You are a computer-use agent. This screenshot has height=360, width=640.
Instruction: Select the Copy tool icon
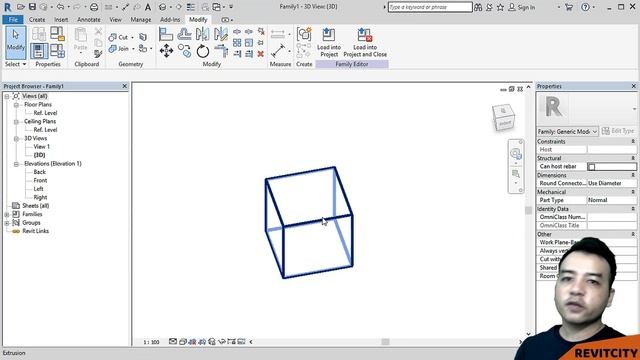(x=184, y=51)
